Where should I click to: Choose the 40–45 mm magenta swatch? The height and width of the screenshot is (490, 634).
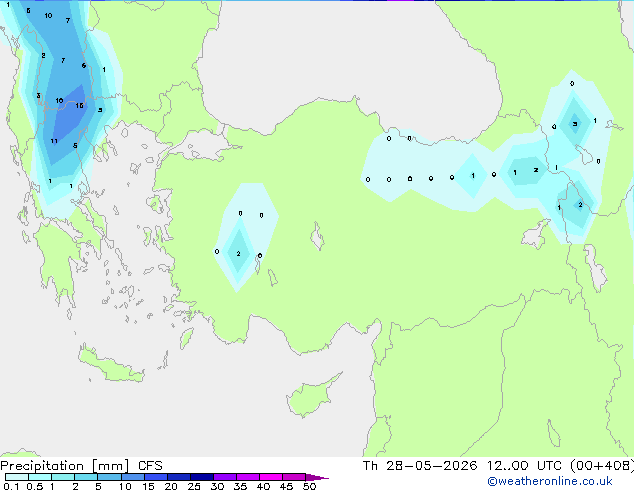pyautogui.click(x=271, y=477)
